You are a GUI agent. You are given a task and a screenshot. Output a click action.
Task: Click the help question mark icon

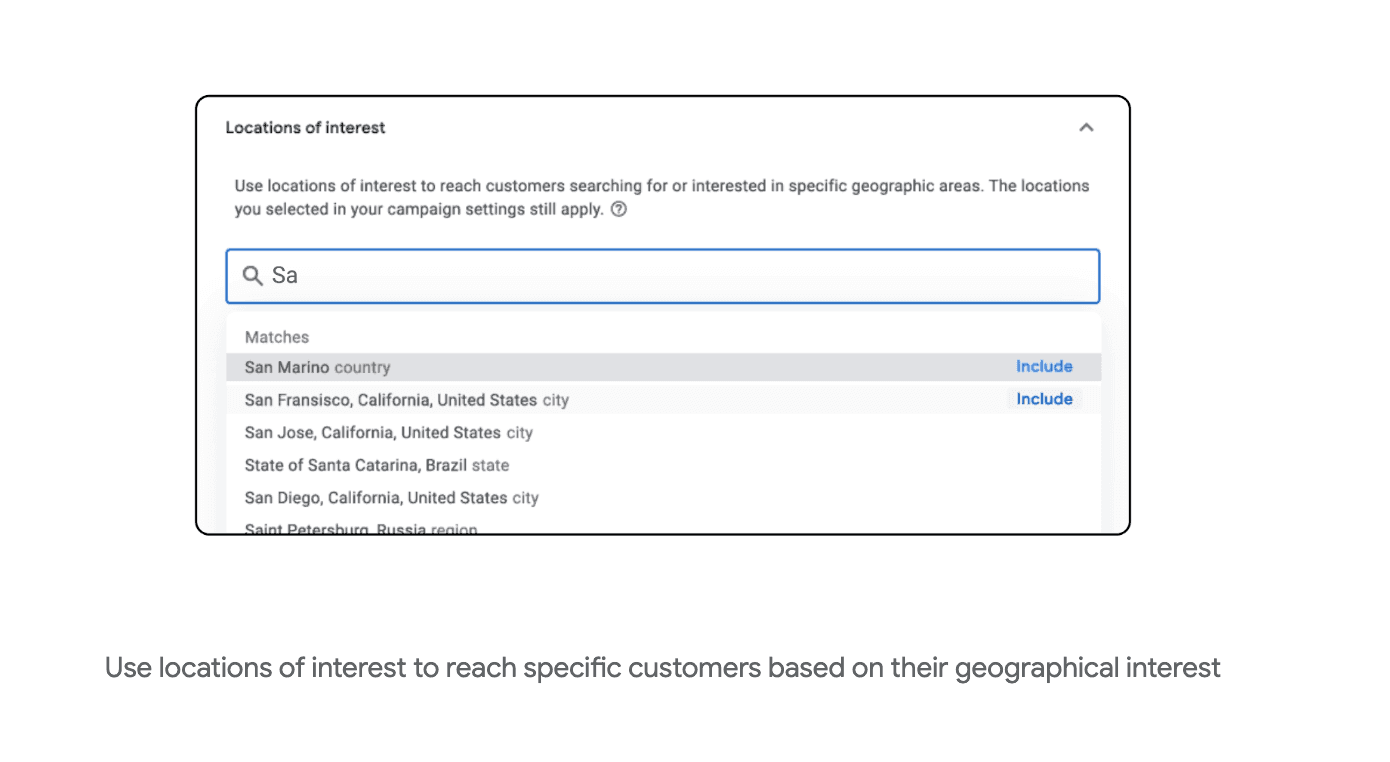click(619, 210)
